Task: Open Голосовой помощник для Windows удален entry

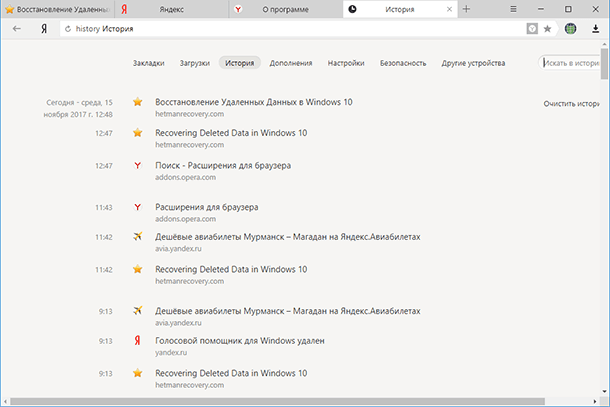Action: point(240,341)
